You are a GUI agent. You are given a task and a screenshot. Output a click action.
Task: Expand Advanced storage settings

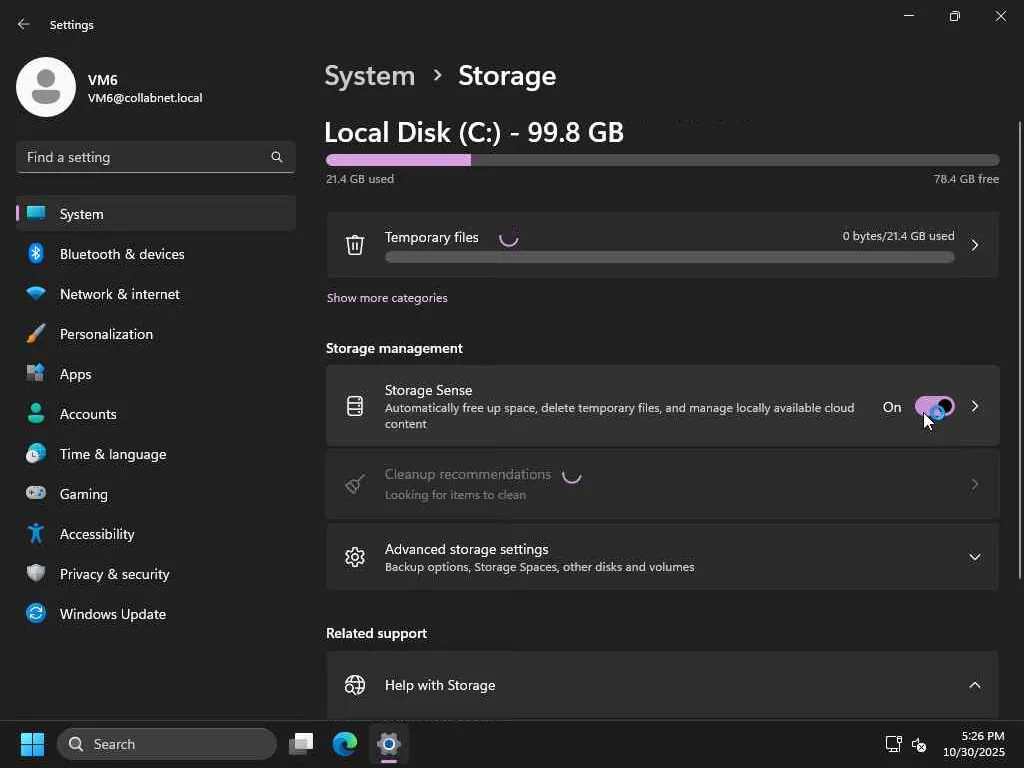974,557
